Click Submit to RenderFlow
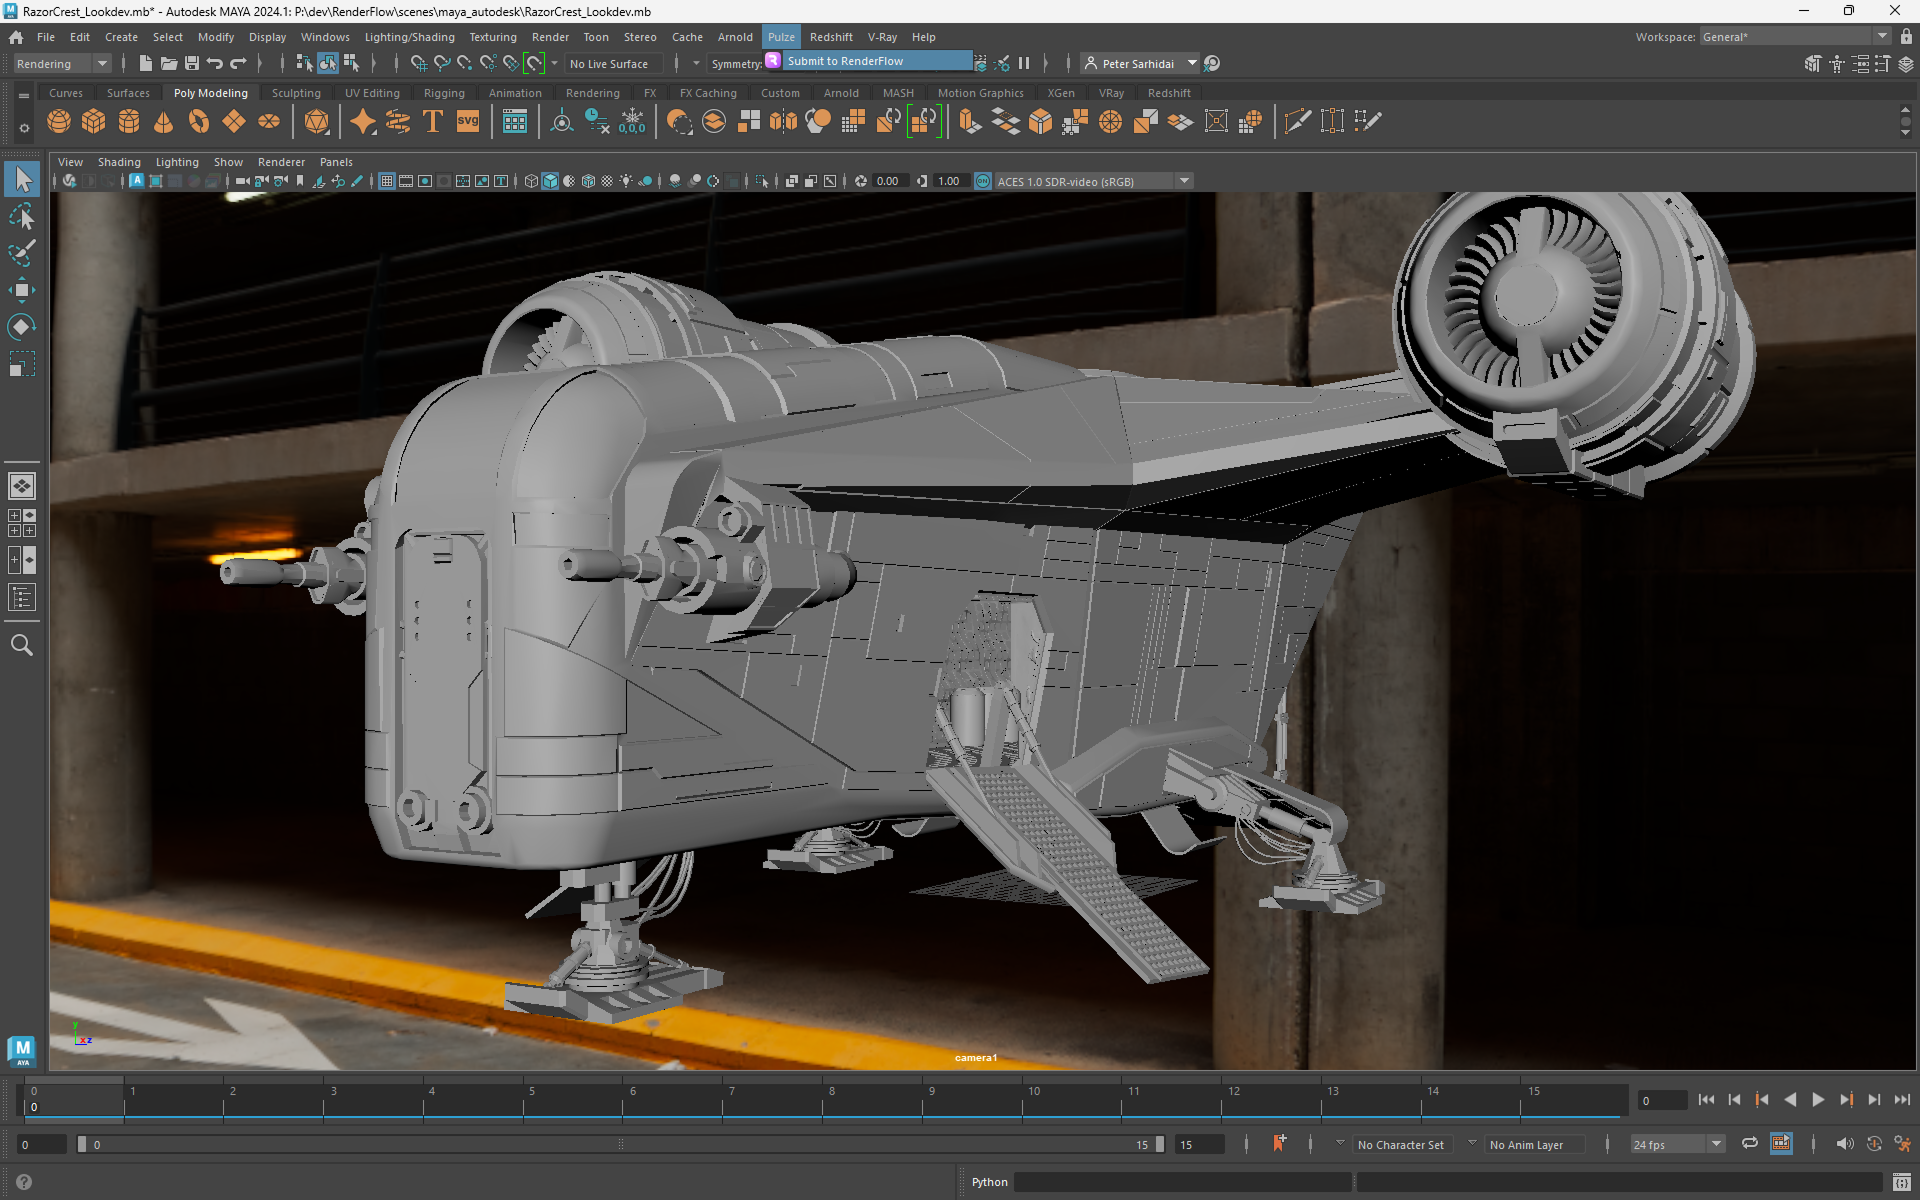This screenshot has height=1200, width=1920. click(x=869, y=61)
